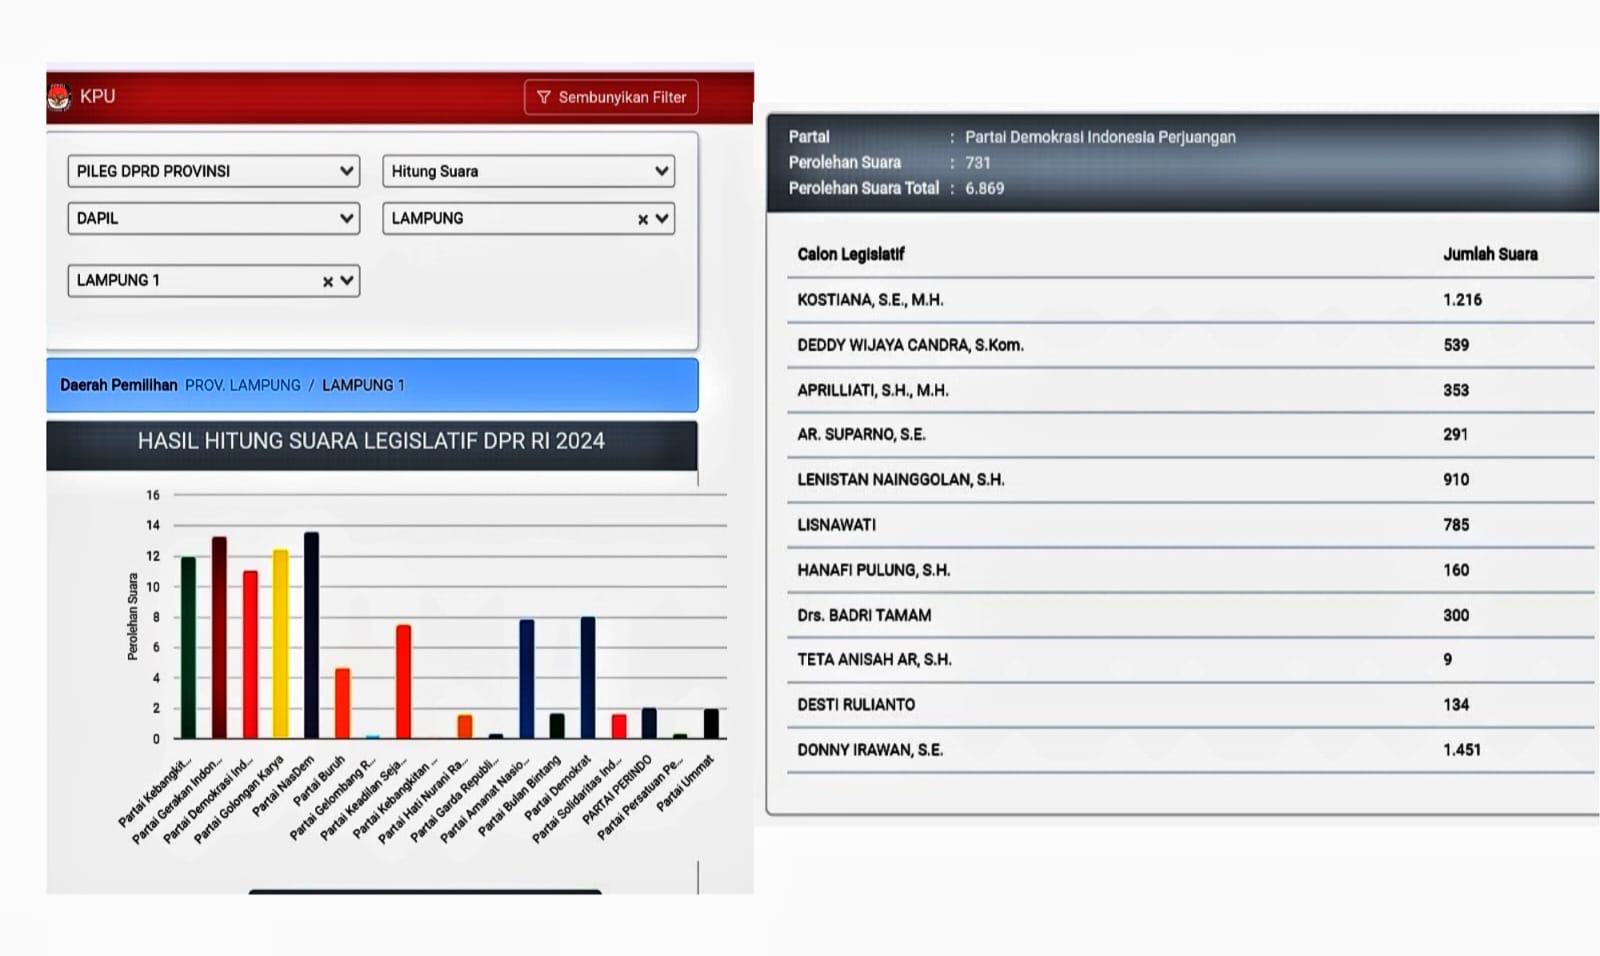Click the dark red Partai Gerakan Indonesia bar

coord(219,638)
